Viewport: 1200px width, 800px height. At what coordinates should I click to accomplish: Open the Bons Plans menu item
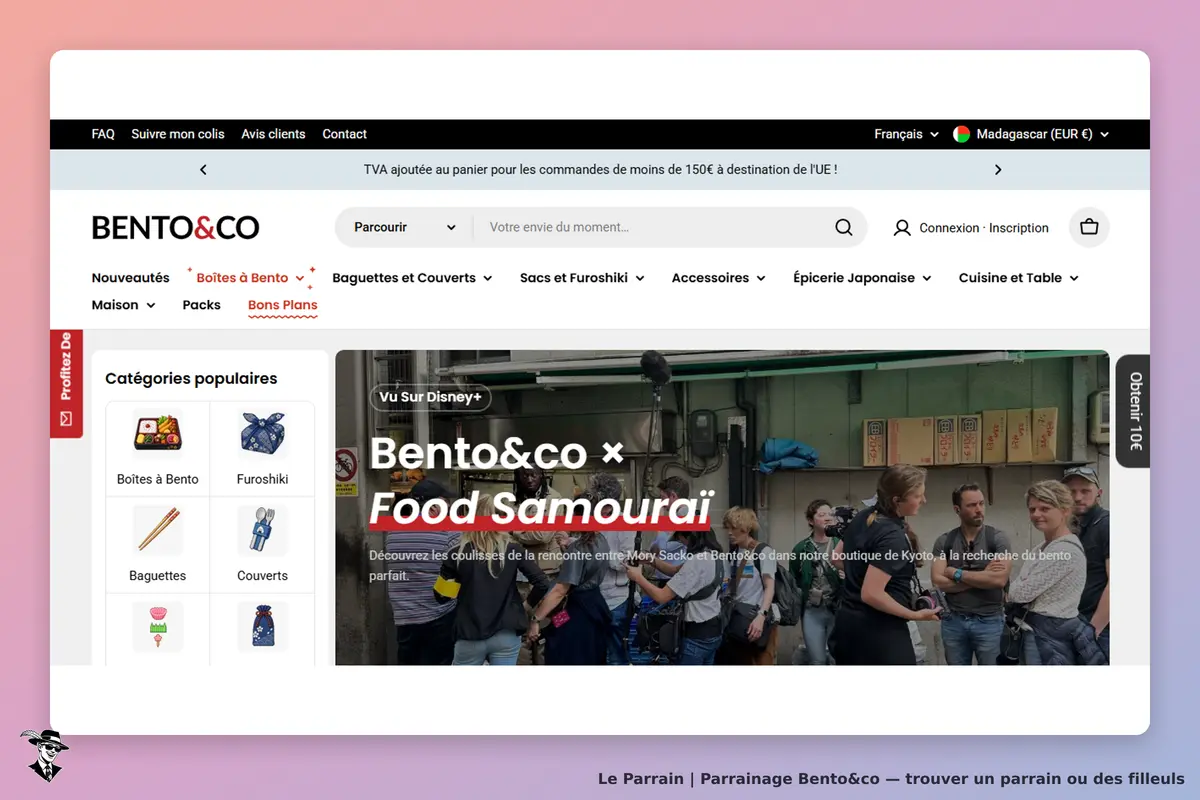[x=283, y=306]
